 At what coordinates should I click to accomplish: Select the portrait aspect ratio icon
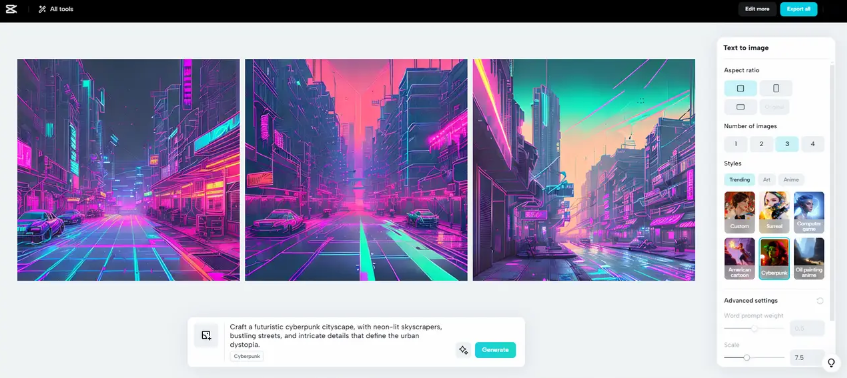tap(776, 88)
